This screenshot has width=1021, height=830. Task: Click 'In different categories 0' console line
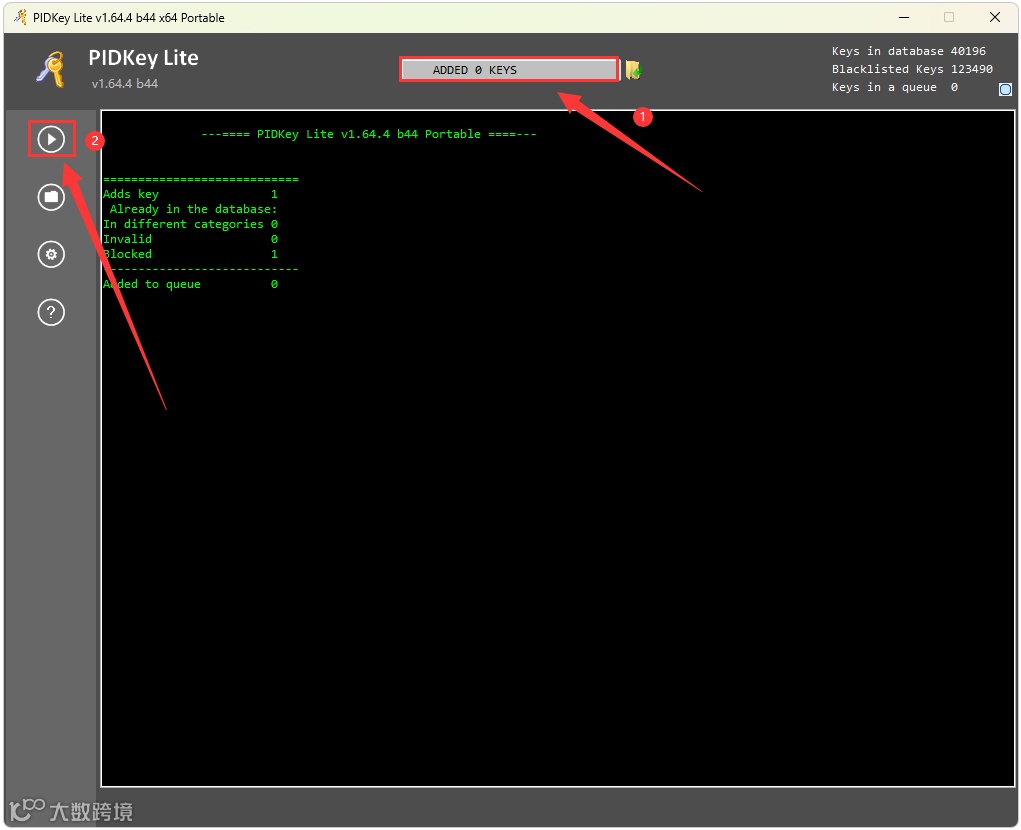190,224
